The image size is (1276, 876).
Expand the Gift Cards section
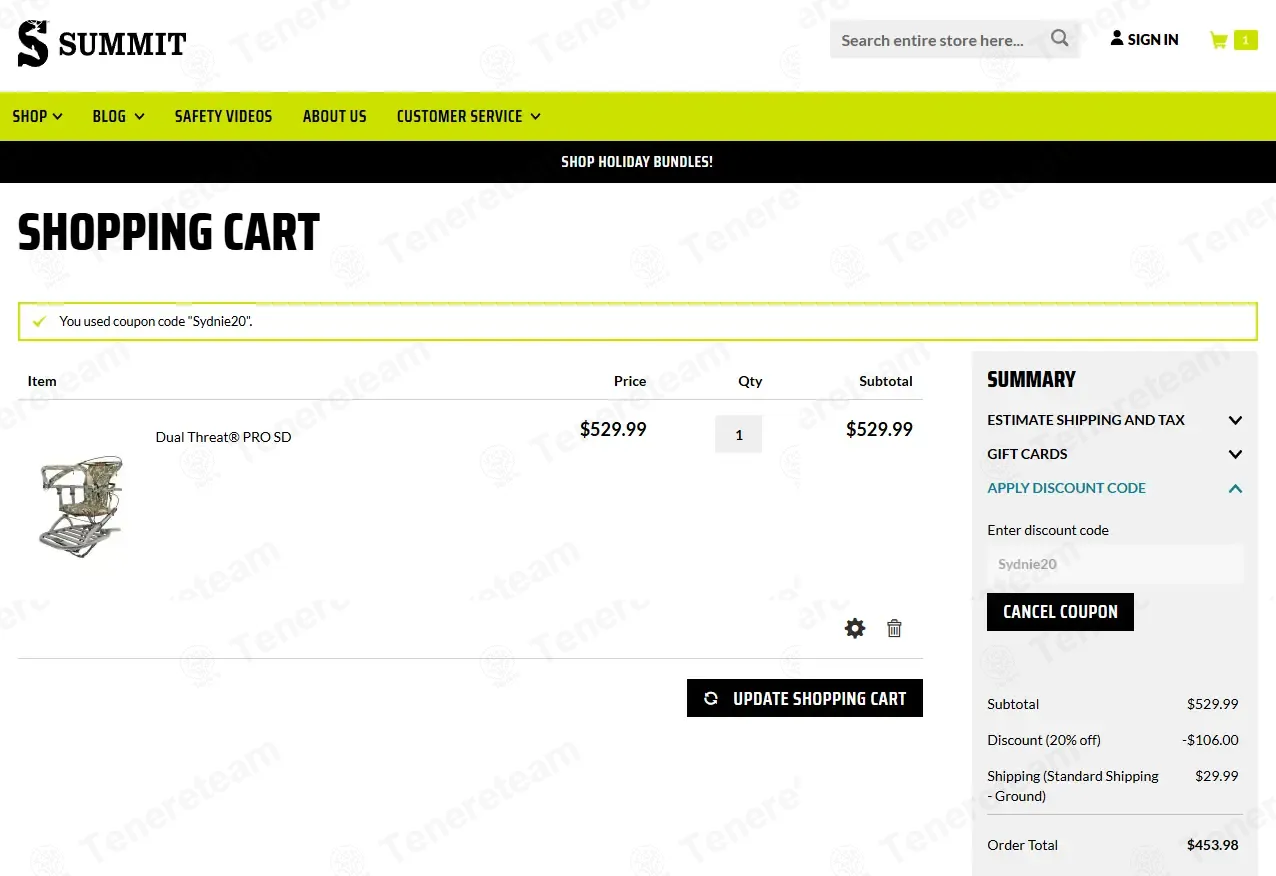[x=1114, y=454]
